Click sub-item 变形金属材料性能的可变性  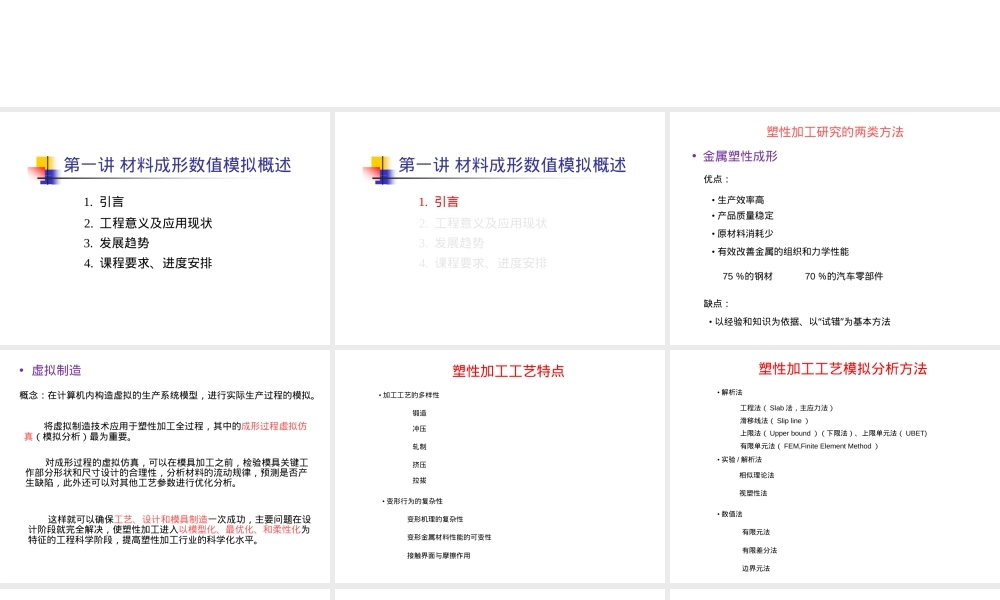(x=449, y=538)
